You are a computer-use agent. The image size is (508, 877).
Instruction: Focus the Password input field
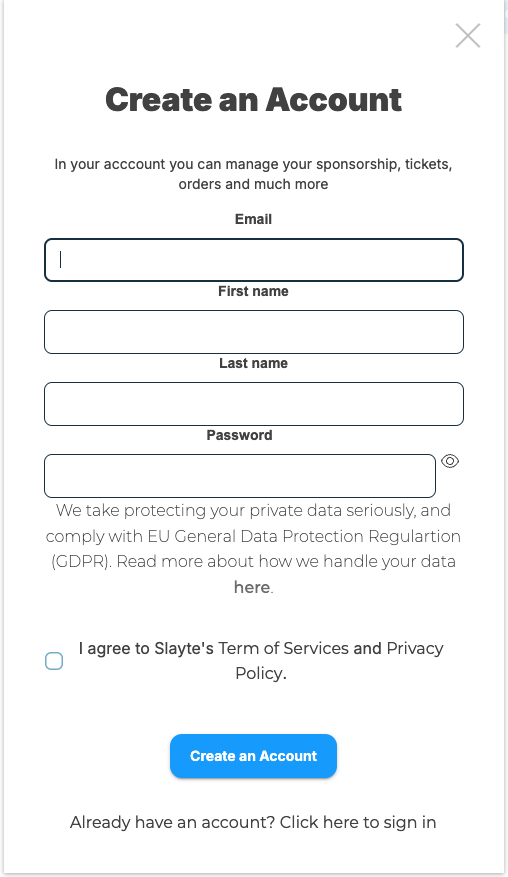point(240,476)
